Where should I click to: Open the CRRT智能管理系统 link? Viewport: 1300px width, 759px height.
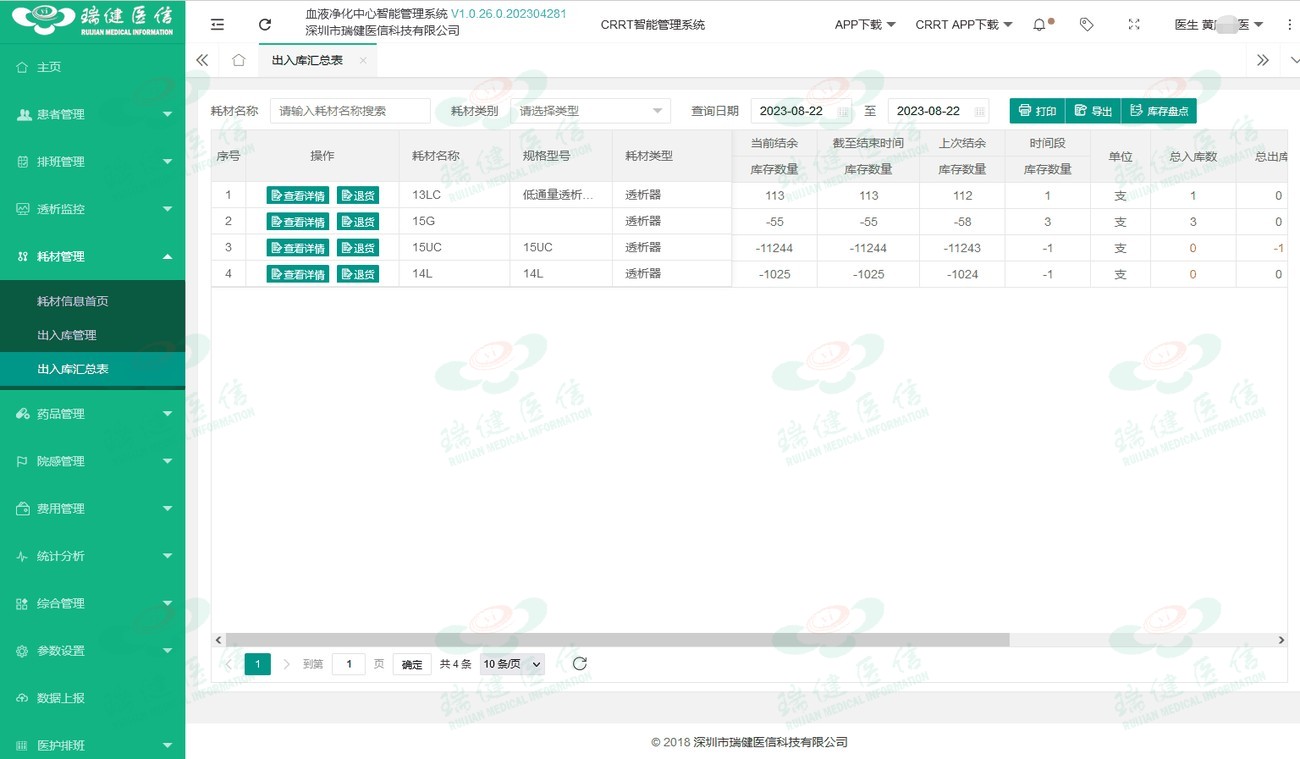653,25
